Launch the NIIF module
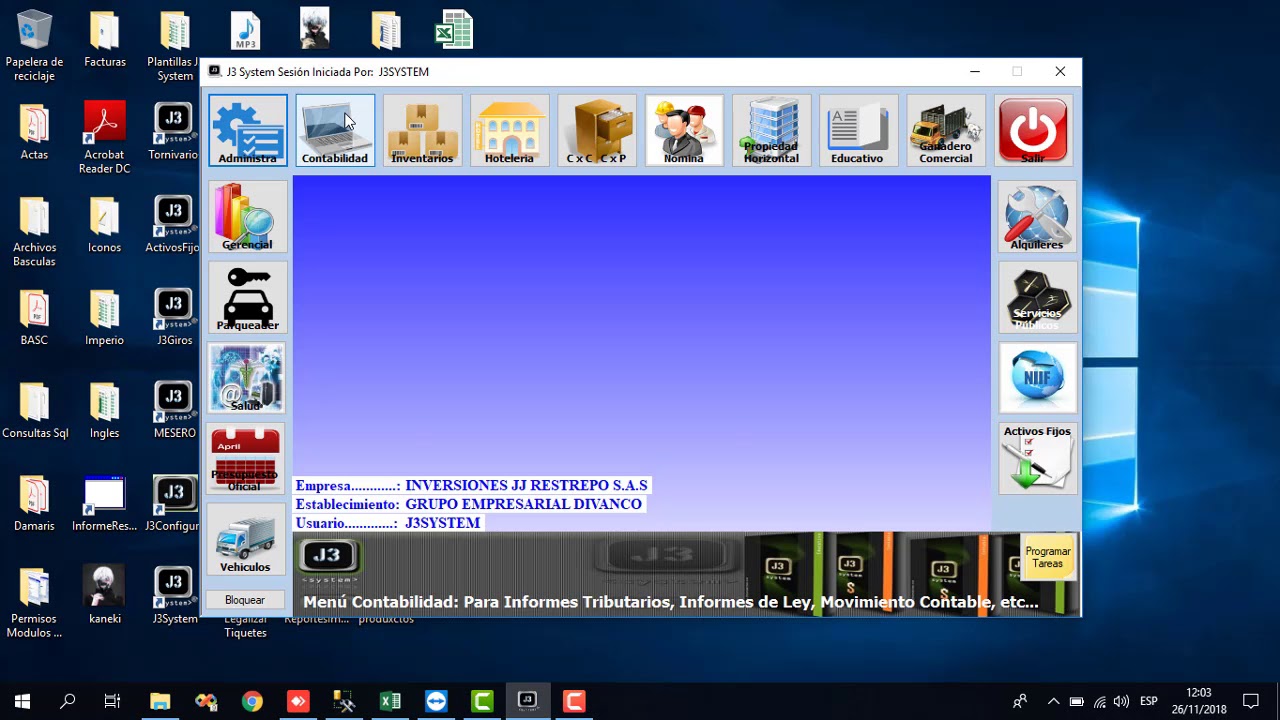The width and height of the screenshot is (1280, 720). click(x=1038, y=378)
